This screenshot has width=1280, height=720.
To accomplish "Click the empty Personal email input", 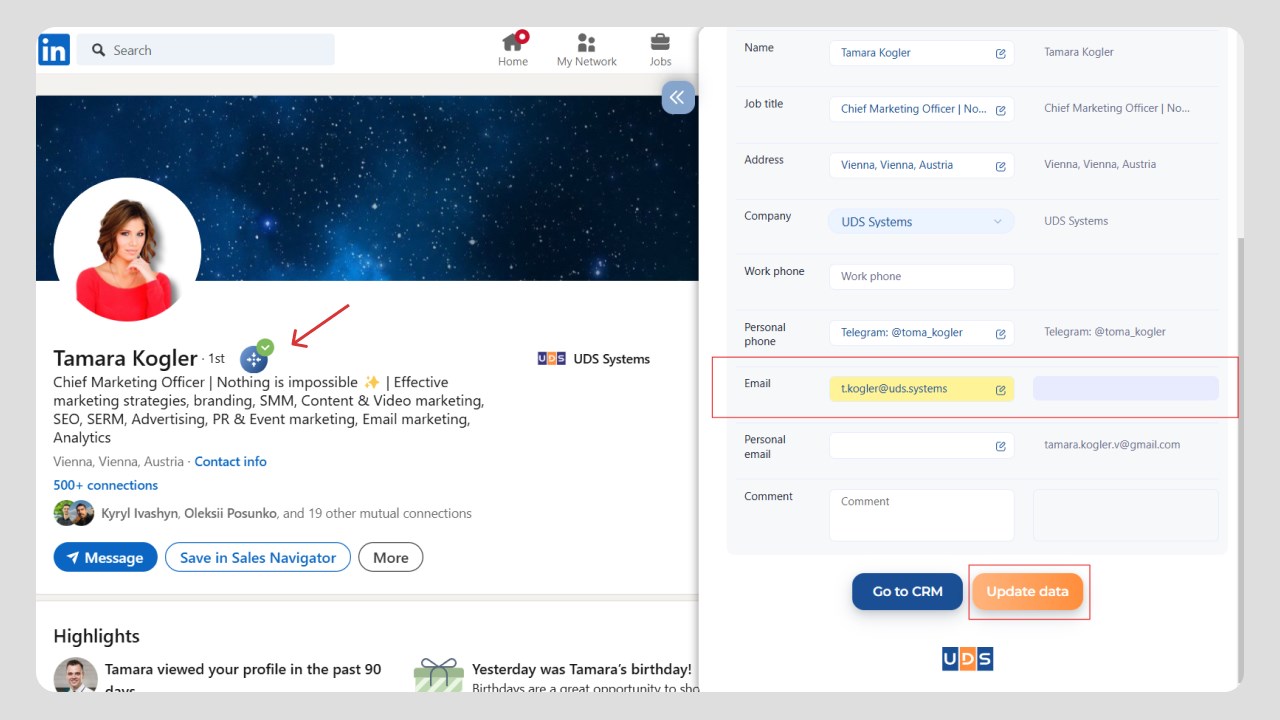I will [x=921, y=445].
